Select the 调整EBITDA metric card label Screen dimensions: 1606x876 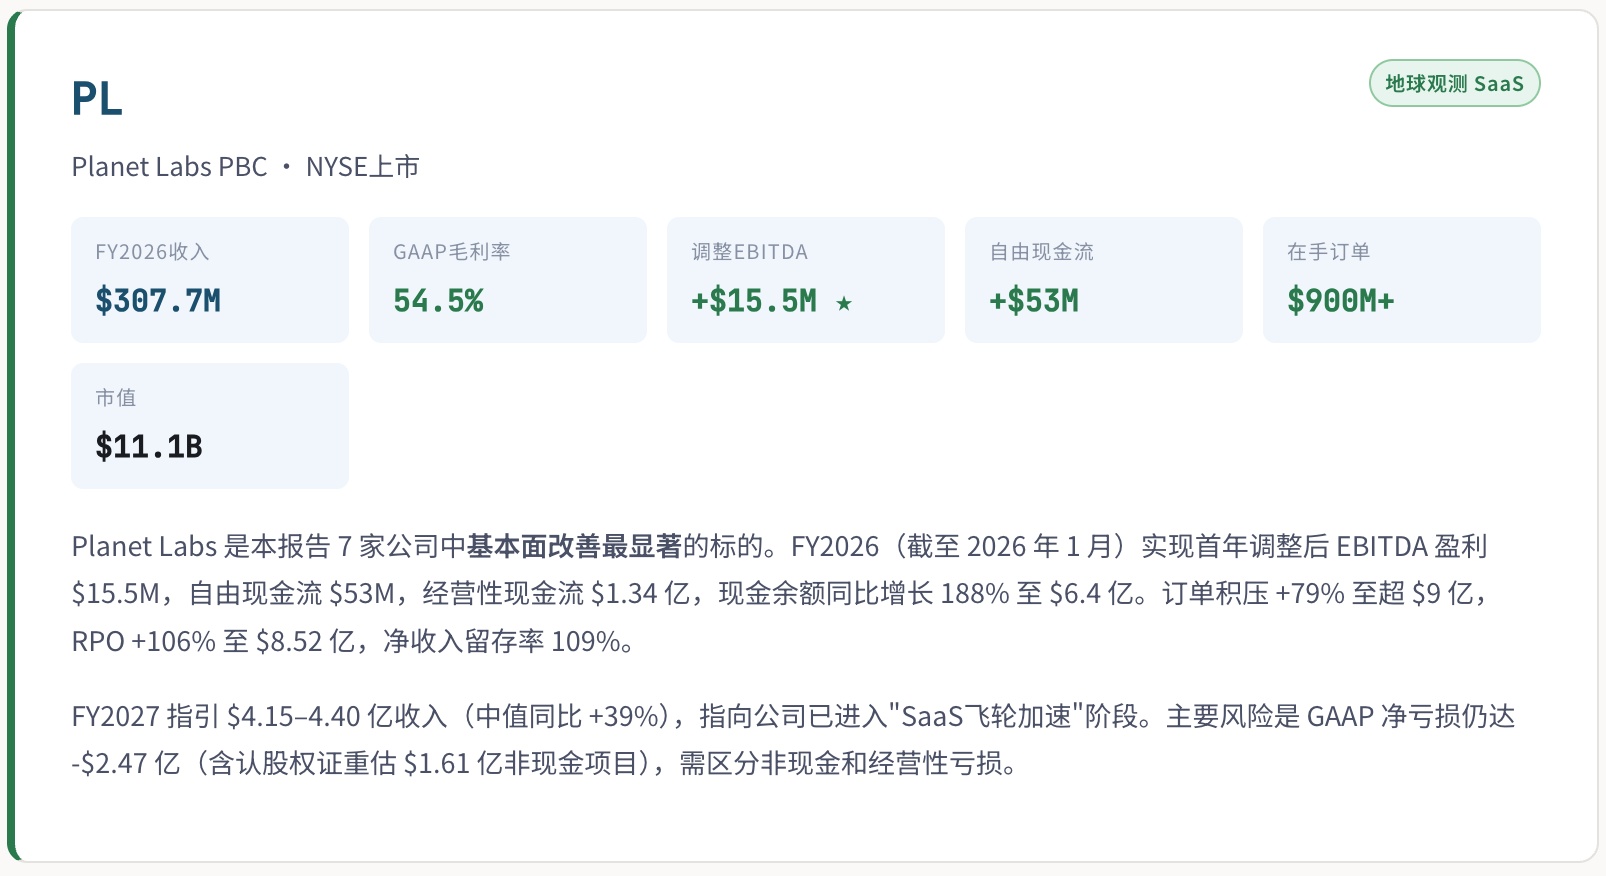point(749,252)
